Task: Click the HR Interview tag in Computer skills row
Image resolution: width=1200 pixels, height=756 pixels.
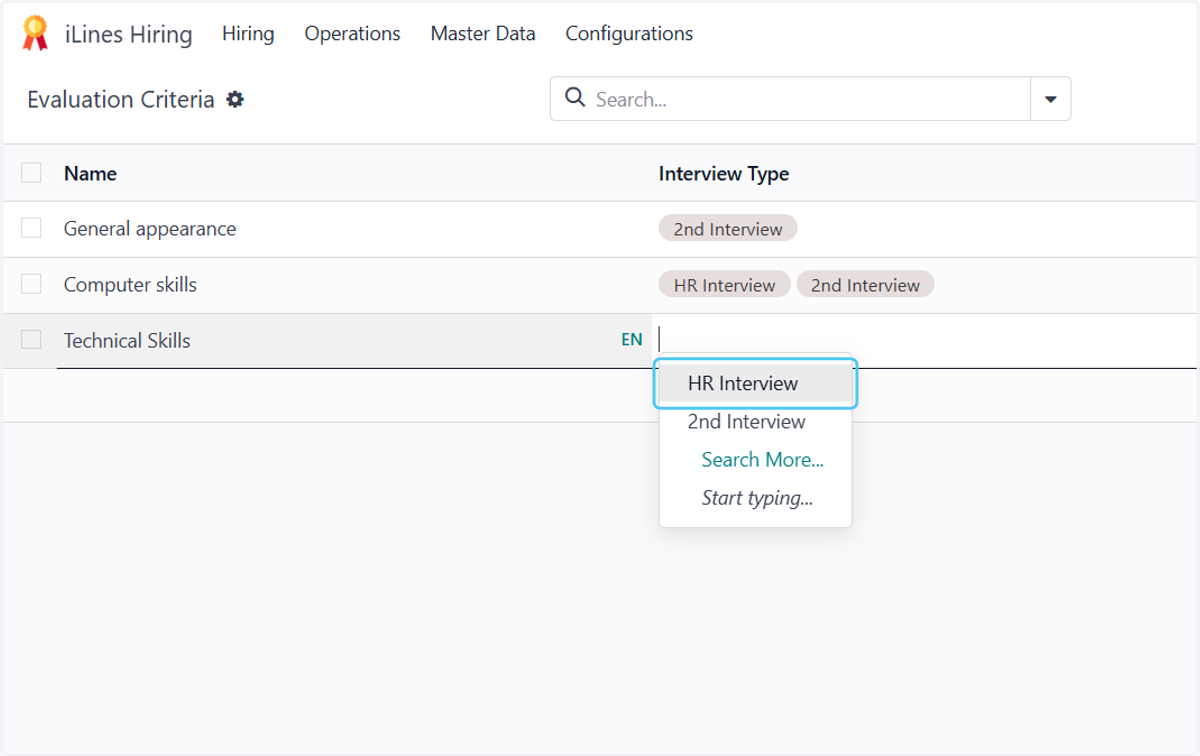Action: 724,285
